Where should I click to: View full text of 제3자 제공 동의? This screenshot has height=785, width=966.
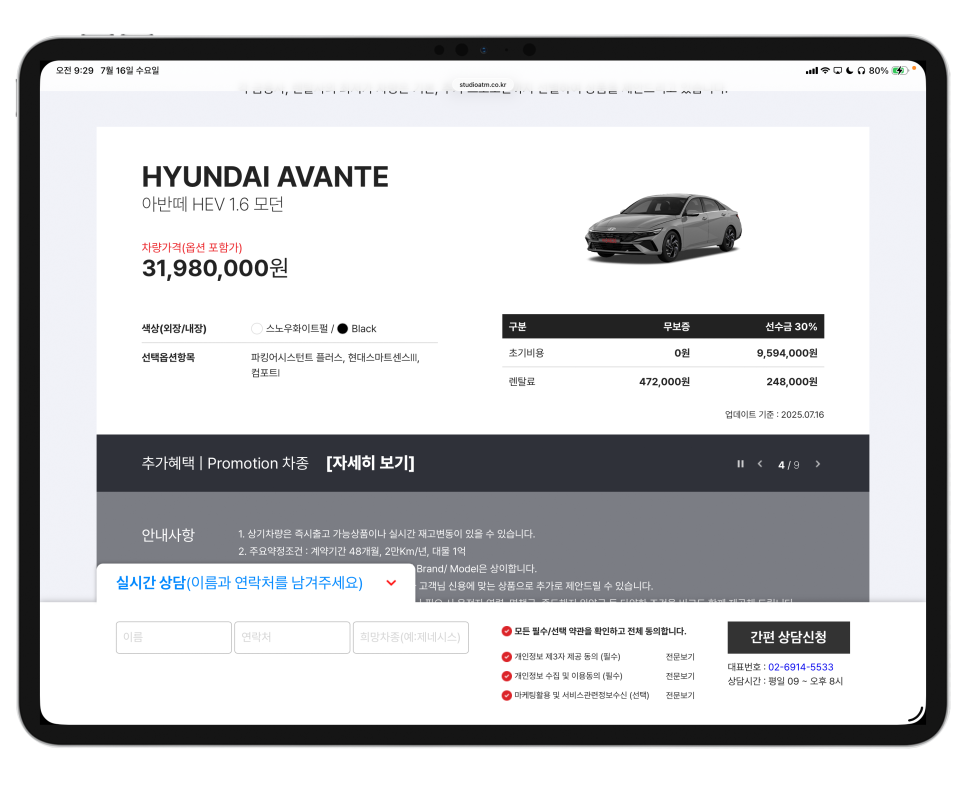click(680, 657)
